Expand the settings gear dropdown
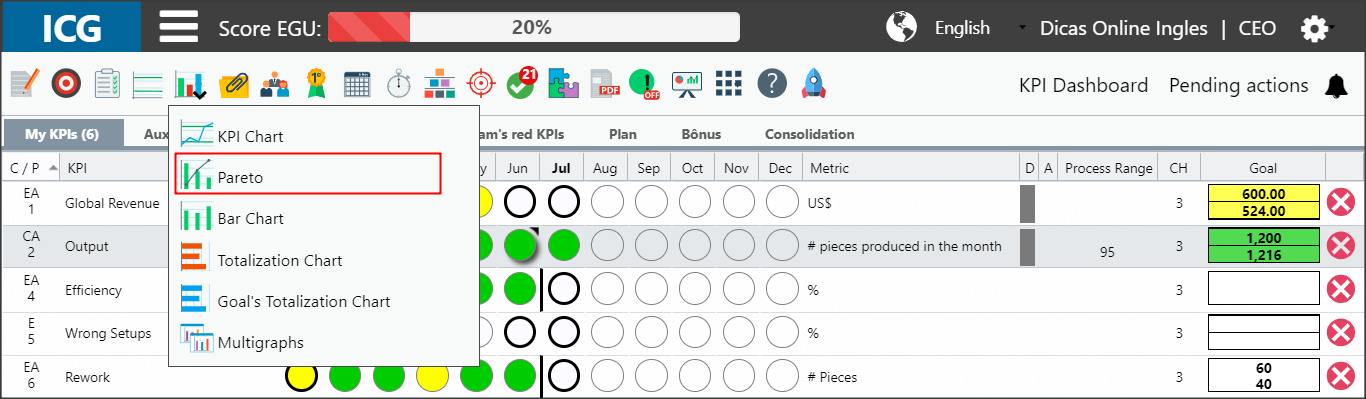This screenshot has height=399, width=1366. (1316, 28)
